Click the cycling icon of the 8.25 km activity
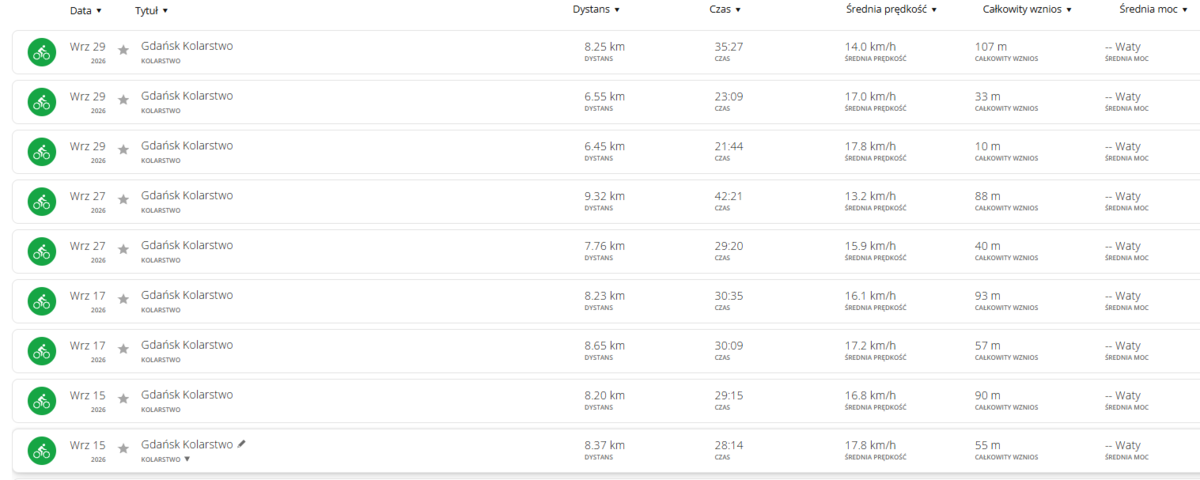 (41, 52)
